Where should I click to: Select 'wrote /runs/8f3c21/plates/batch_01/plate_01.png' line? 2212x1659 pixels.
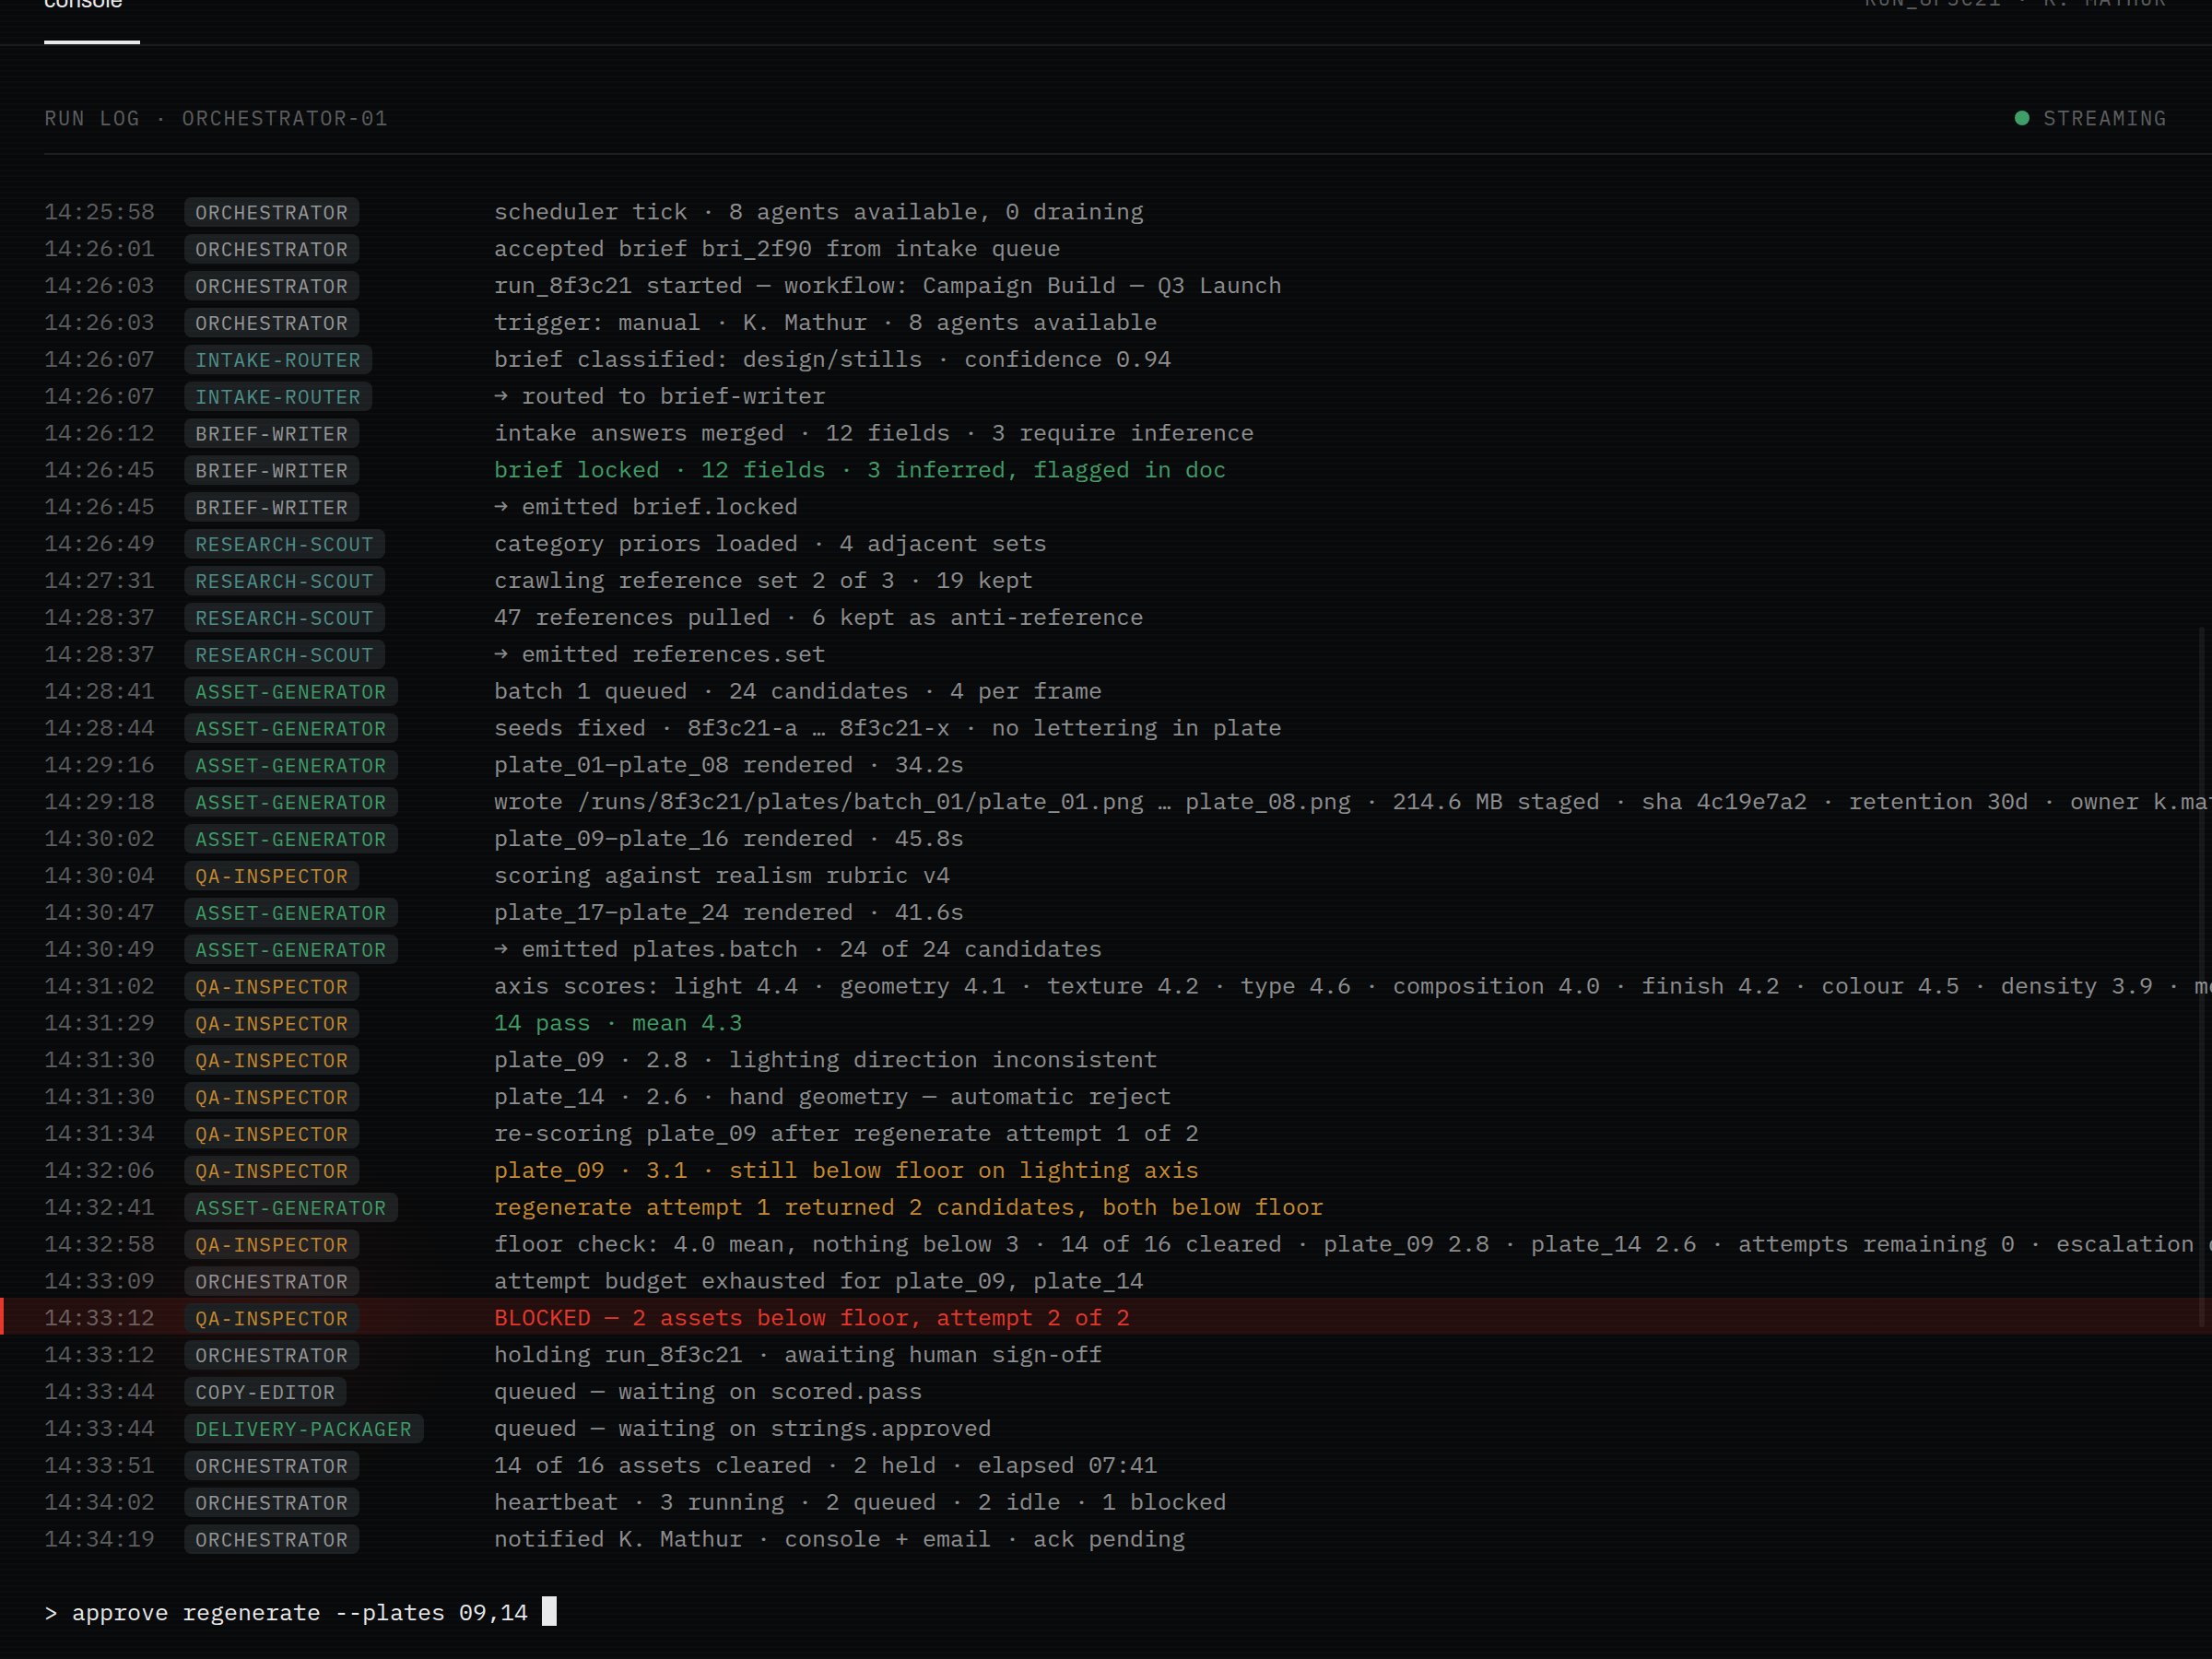pyautogui.click(x=1353, y=802)
